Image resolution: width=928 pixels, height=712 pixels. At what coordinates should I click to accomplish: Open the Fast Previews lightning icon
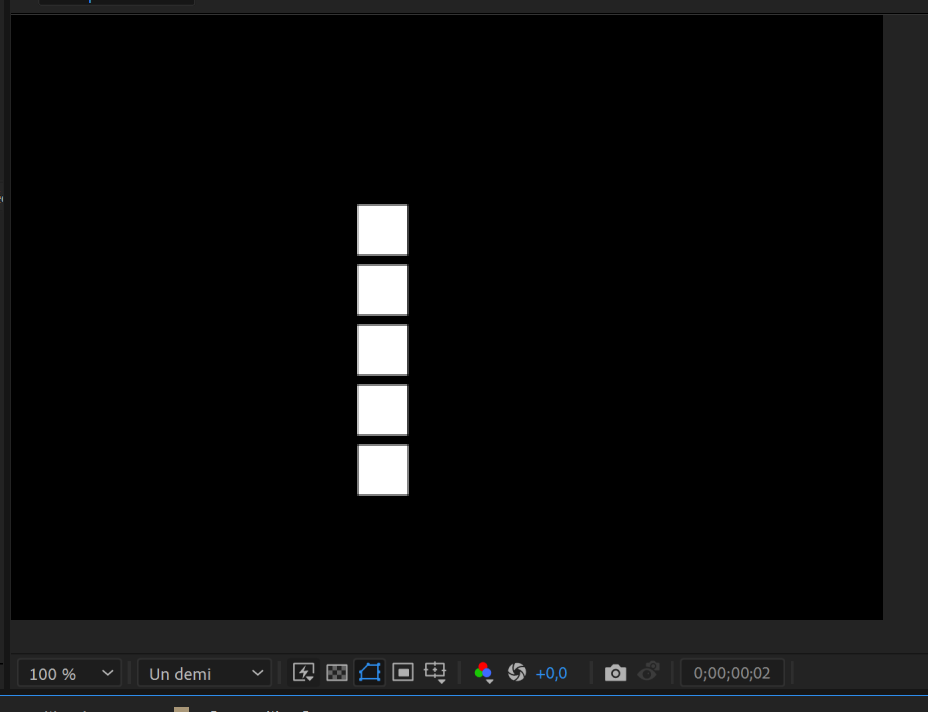point(304,673)
